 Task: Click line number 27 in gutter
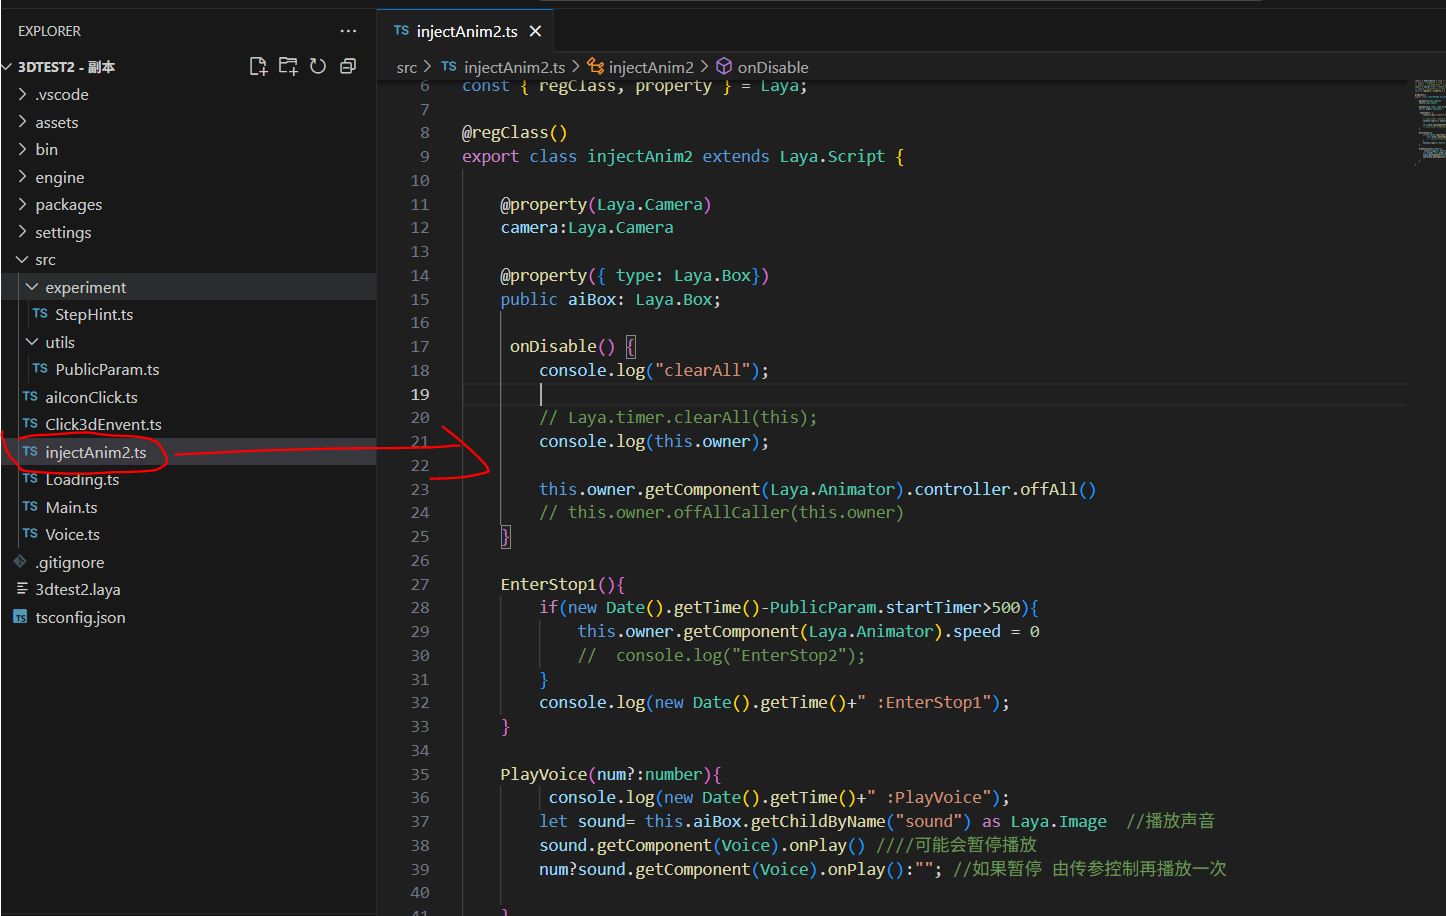click(420, 584)
